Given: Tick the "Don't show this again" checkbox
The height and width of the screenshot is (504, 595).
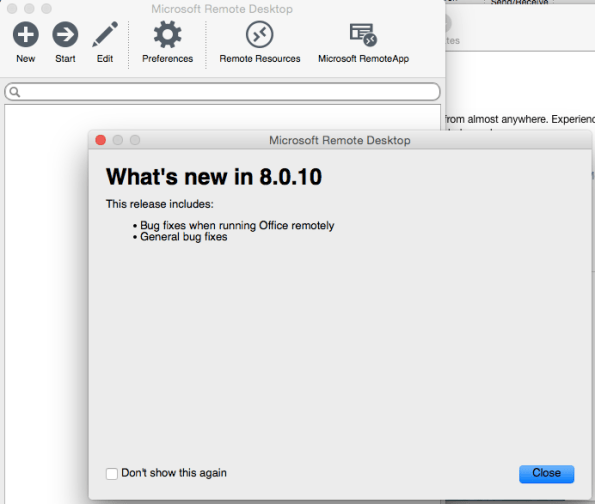Looking at the screenshot, I should pos(112,474).
